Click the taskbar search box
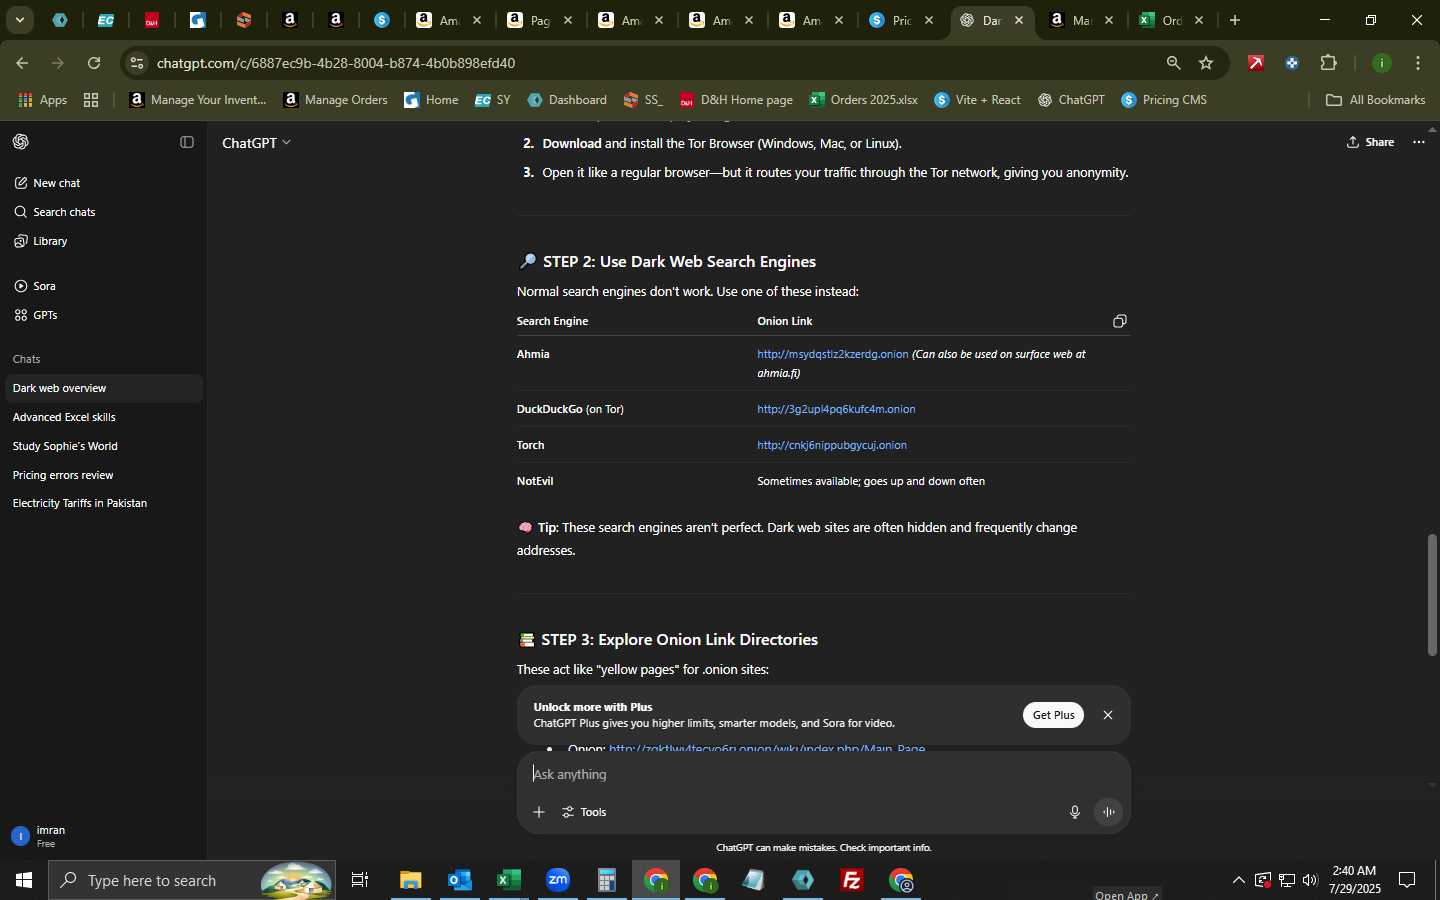 192,880
